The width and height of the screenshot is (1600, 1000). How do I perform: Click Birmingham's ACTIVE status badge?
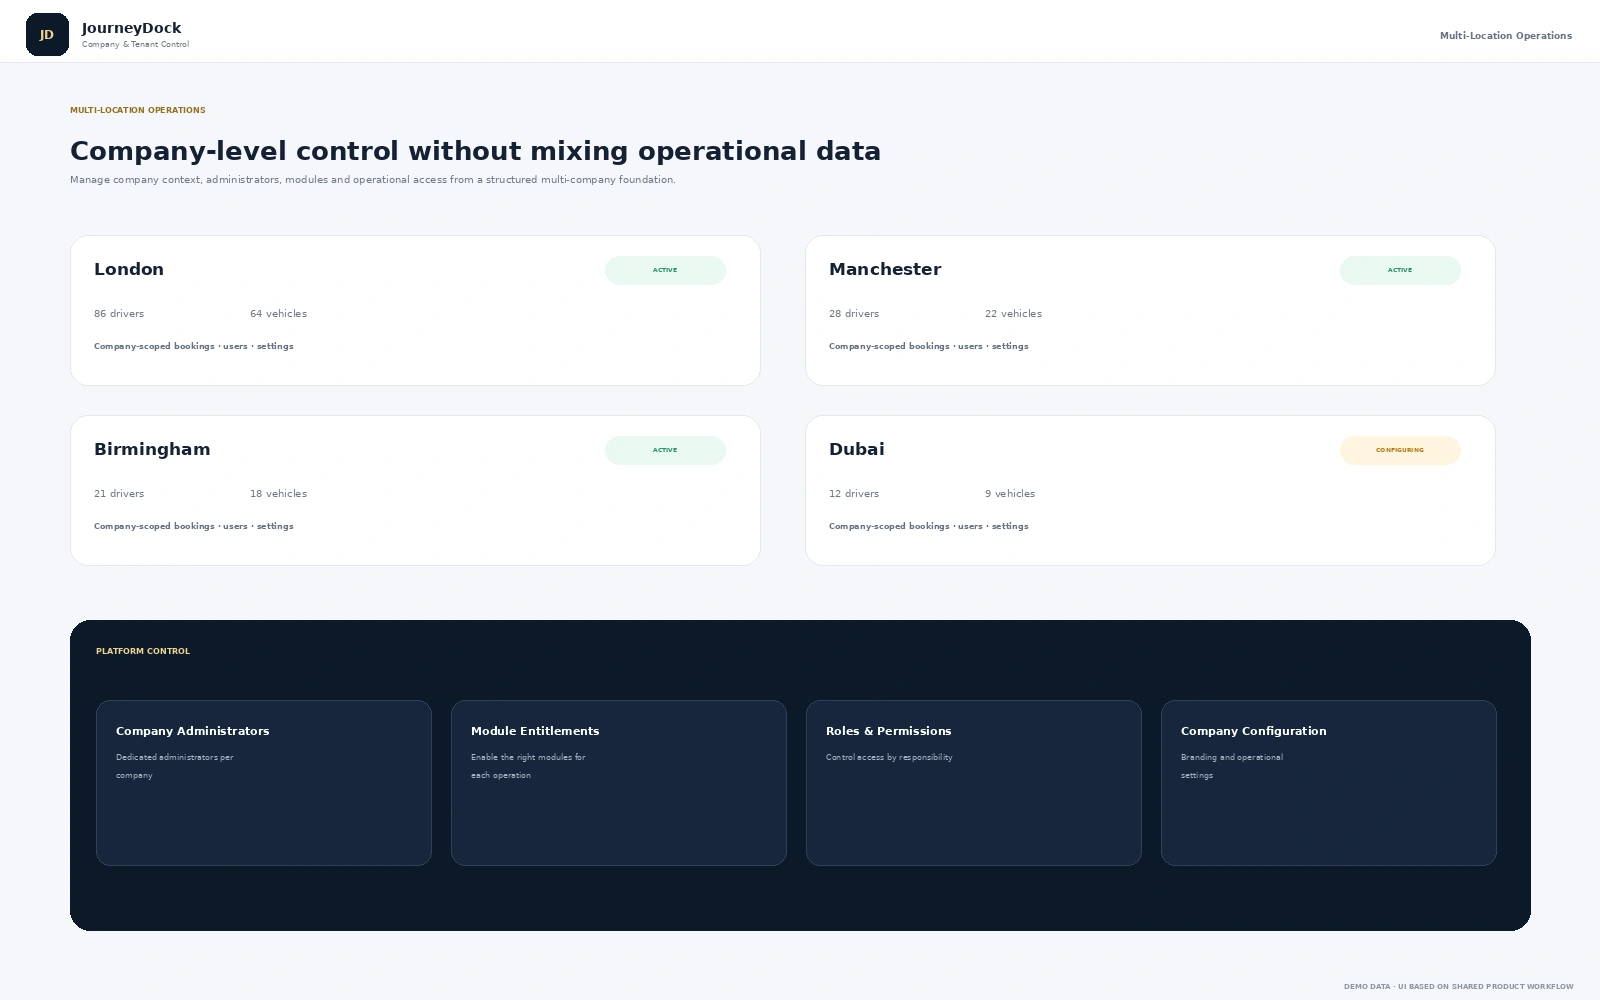(665, 450)
